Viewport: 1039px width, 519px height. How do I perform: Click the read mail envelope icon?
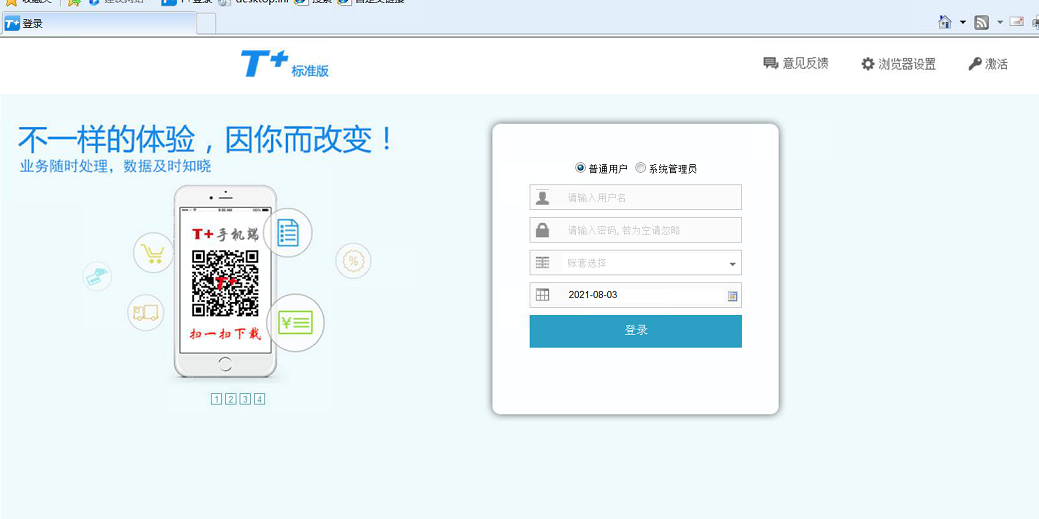point(1016,22)
